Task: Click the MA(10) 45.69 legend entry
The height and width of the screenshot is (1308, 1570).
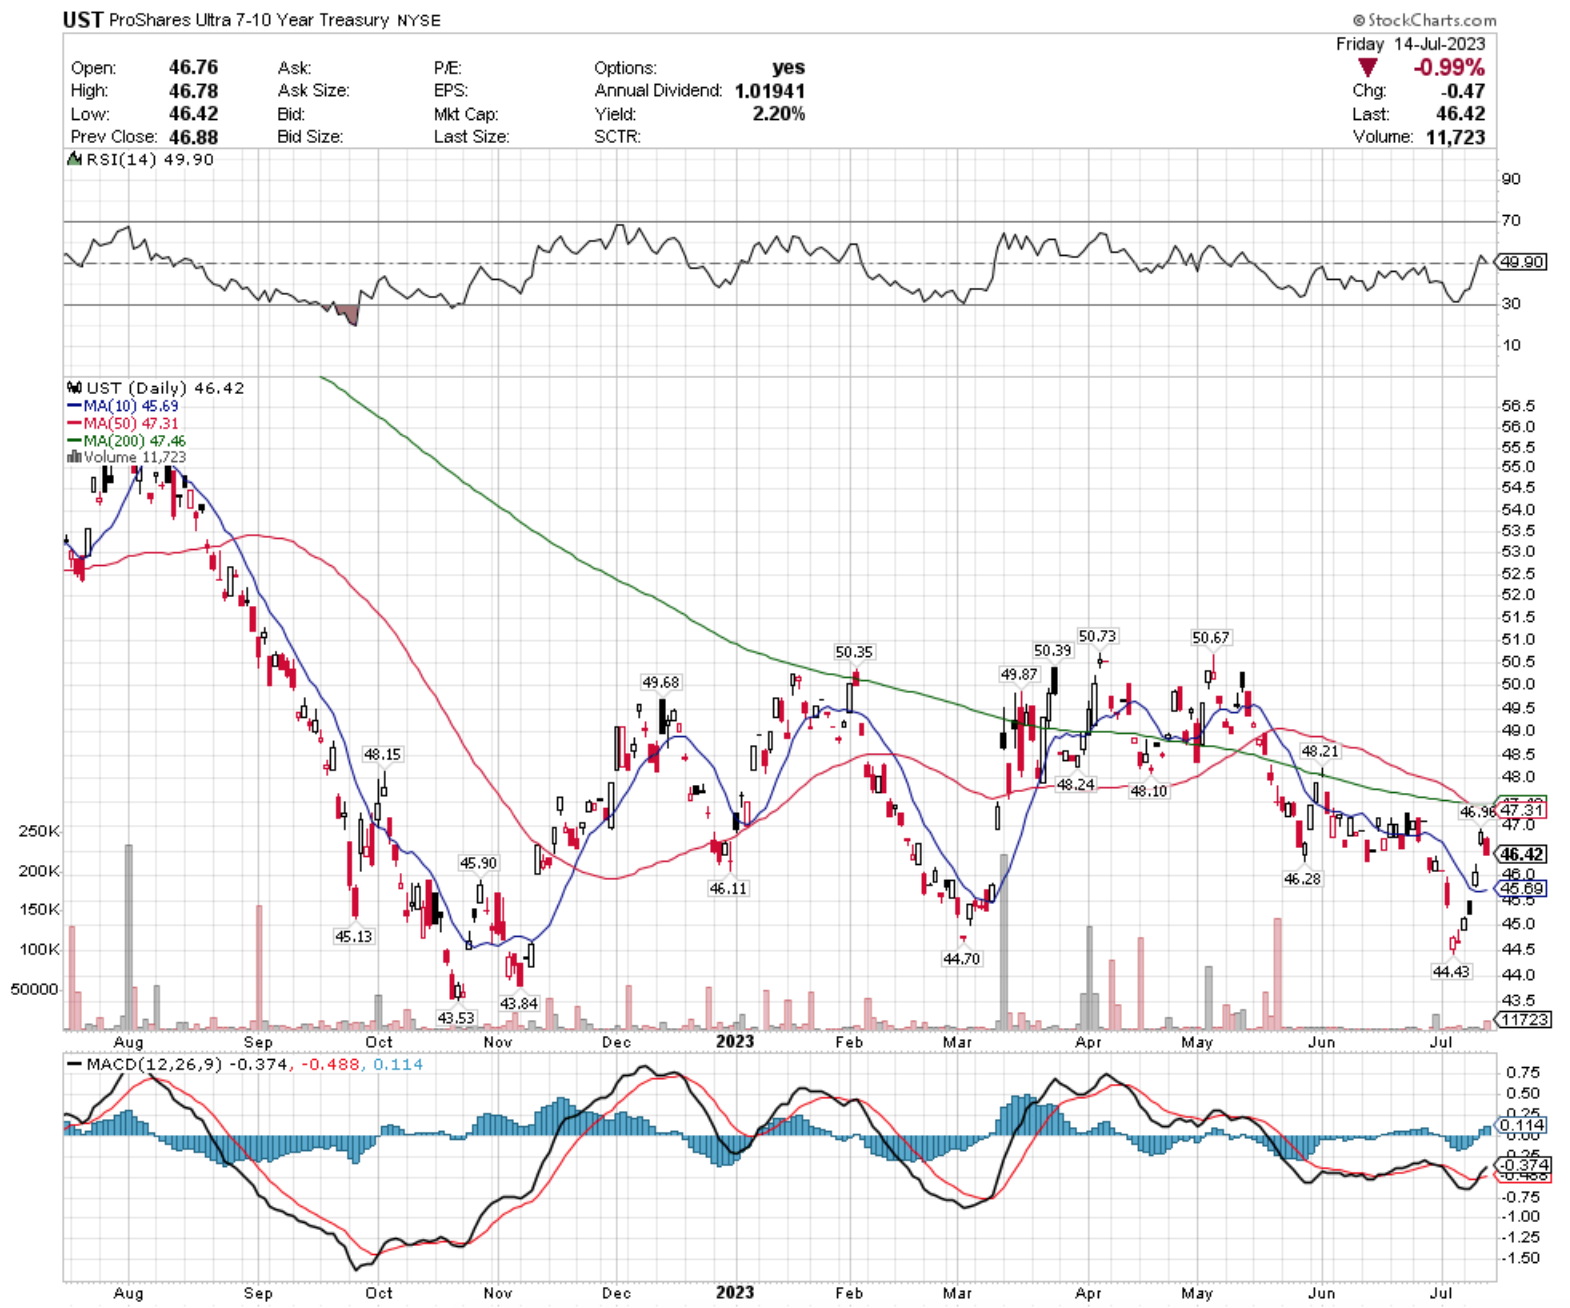Action: tap(123, 406)
